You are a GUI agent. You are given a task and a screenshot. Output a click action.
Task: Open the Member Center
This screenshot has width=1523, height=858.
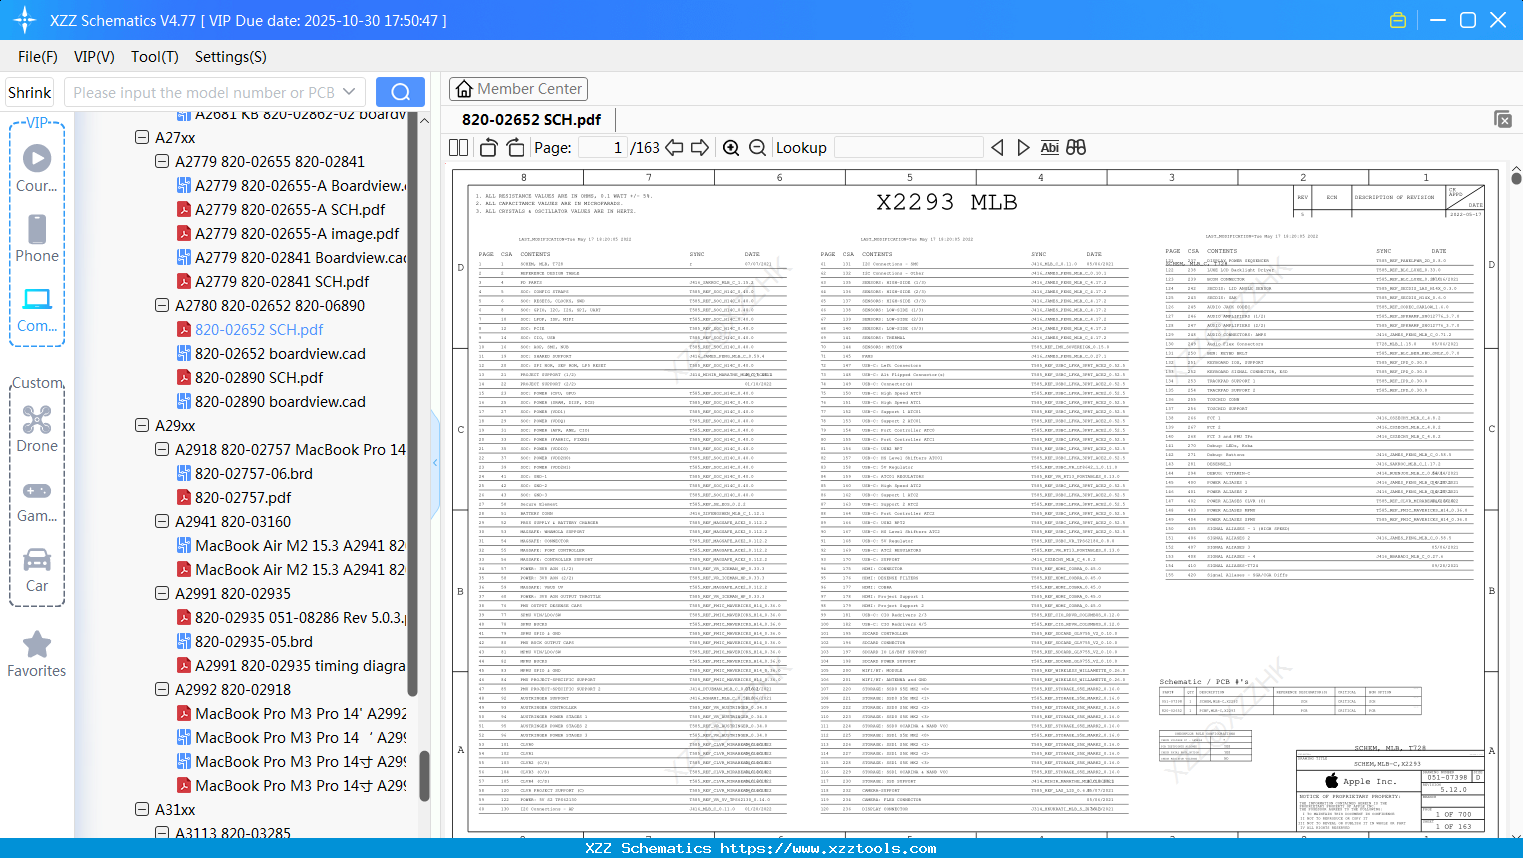click(518, 89)
